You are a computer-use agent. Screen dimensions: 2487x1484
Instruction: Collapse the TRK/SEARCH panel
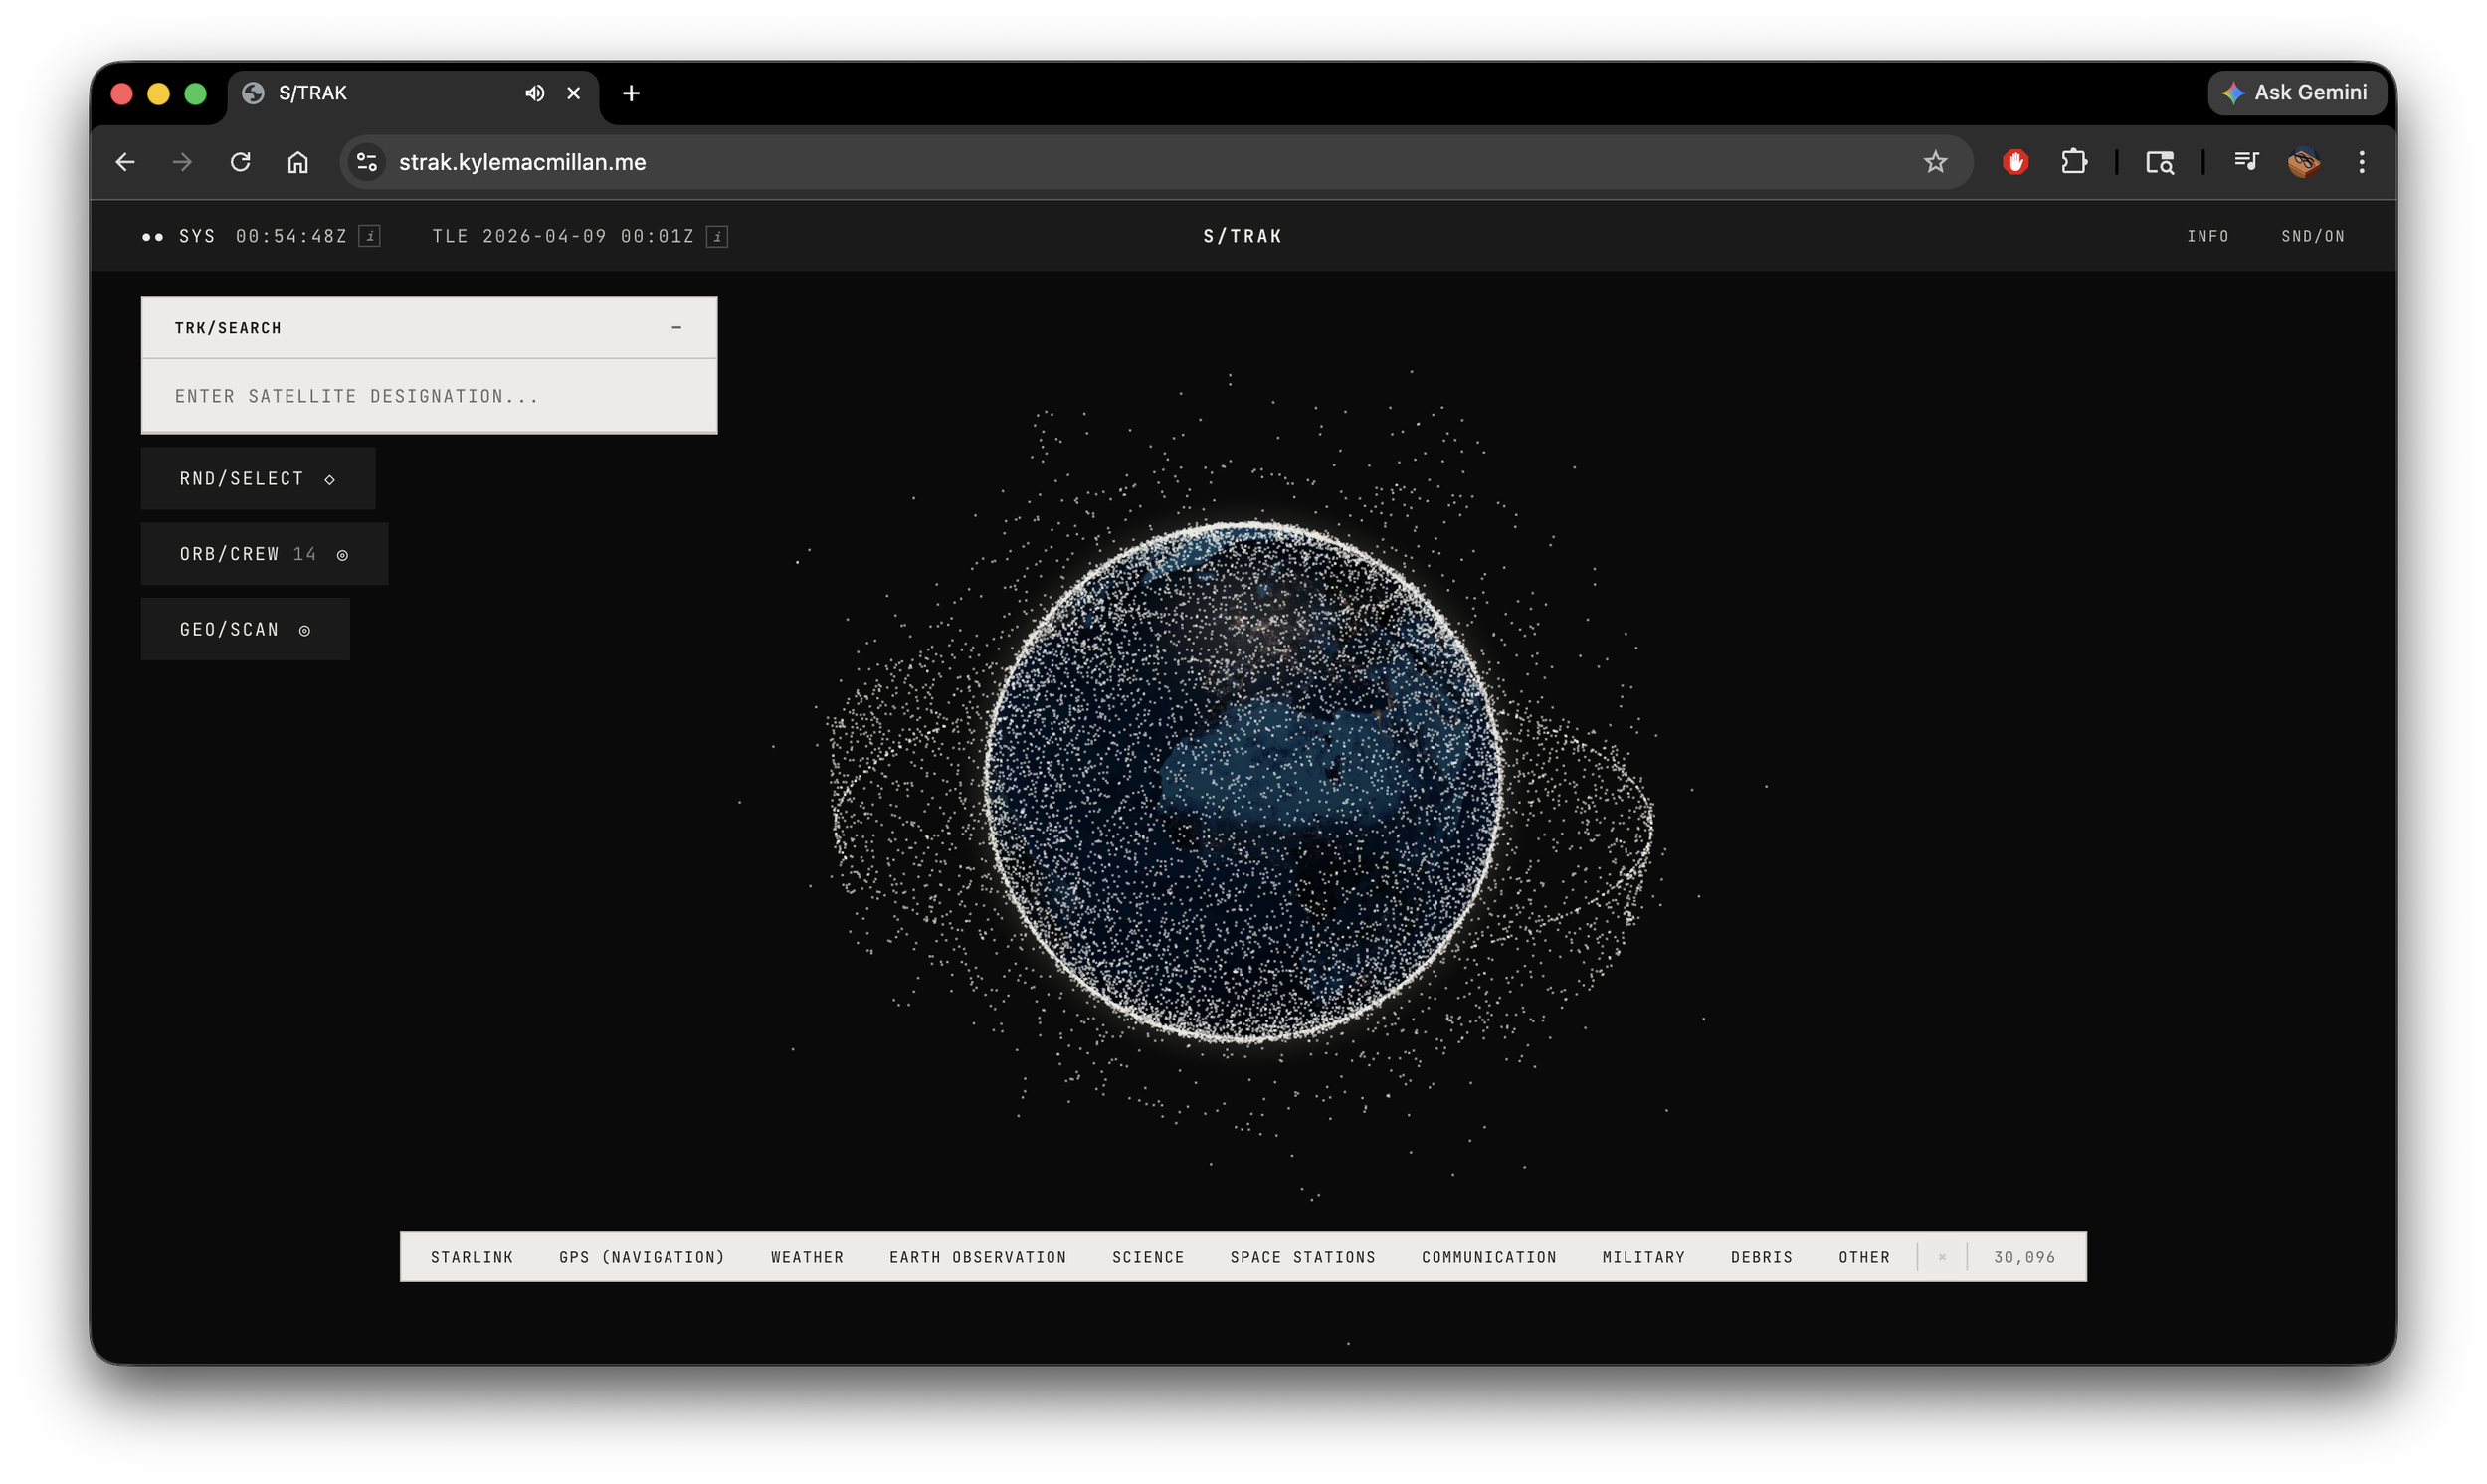tap(676, 328)
